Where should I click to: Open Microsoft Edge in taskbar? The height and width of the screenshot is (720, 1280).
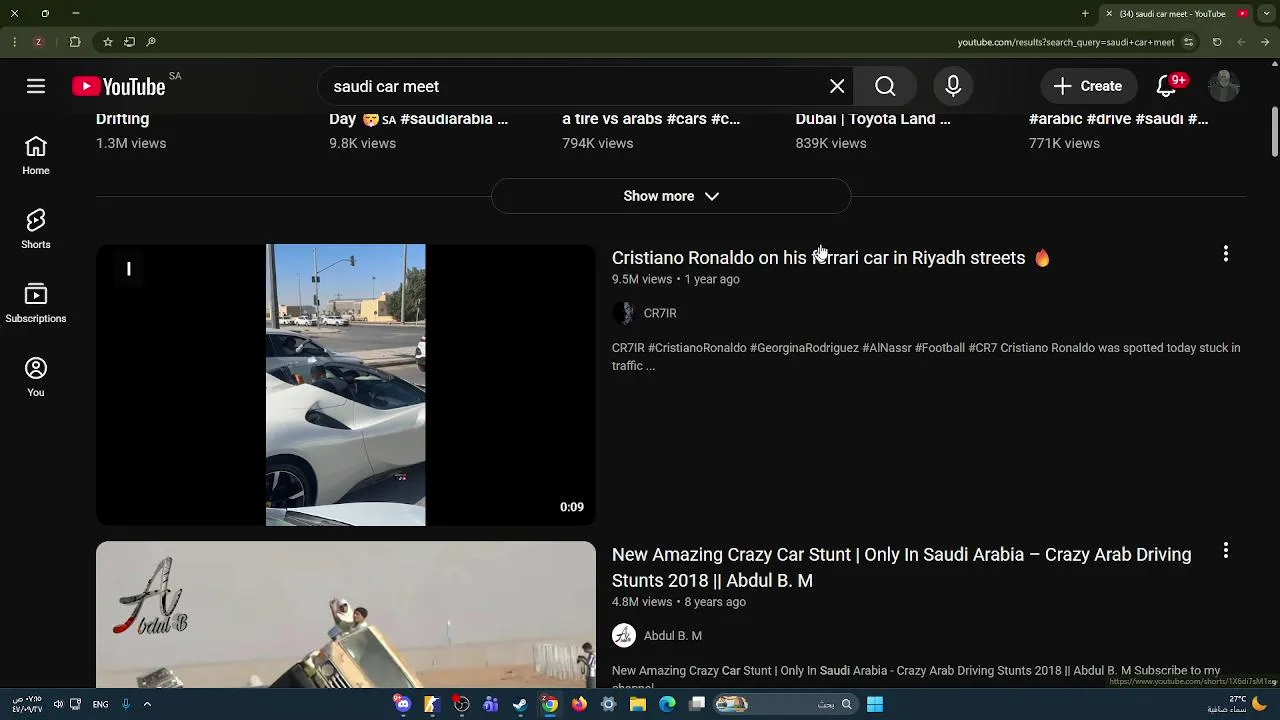[667, 704]
